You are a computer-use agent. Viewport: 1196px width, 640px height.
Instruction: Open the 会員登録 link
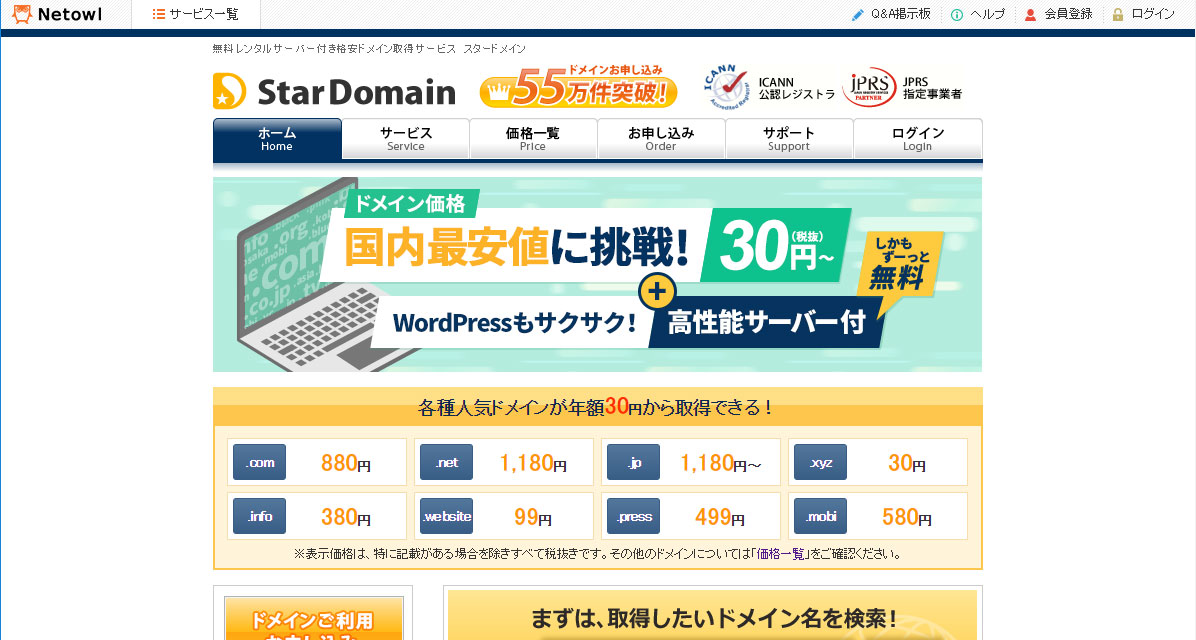click(1068, 14)
